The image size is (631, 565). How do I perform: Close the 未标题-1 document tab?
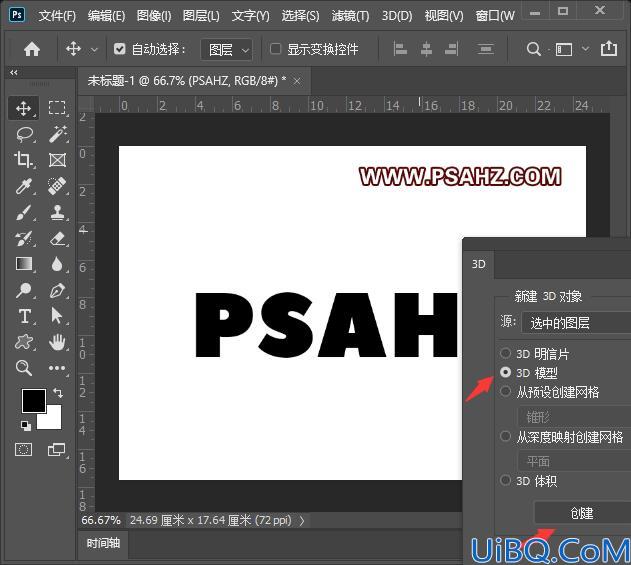coord(297,81)
